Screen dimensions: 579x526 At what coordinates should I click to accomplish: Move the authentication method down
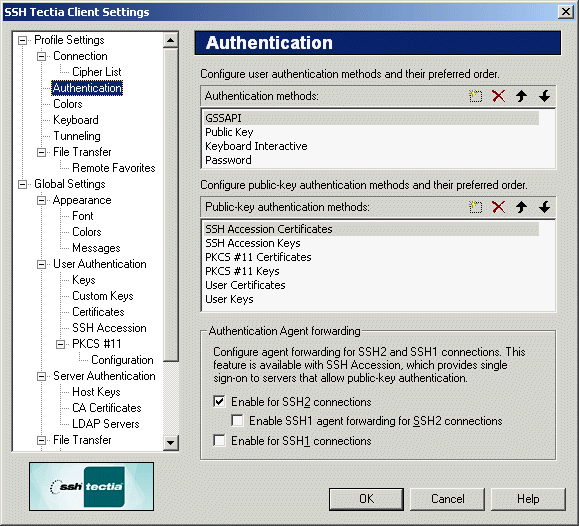pyautogui.click(x=544, y=96)
